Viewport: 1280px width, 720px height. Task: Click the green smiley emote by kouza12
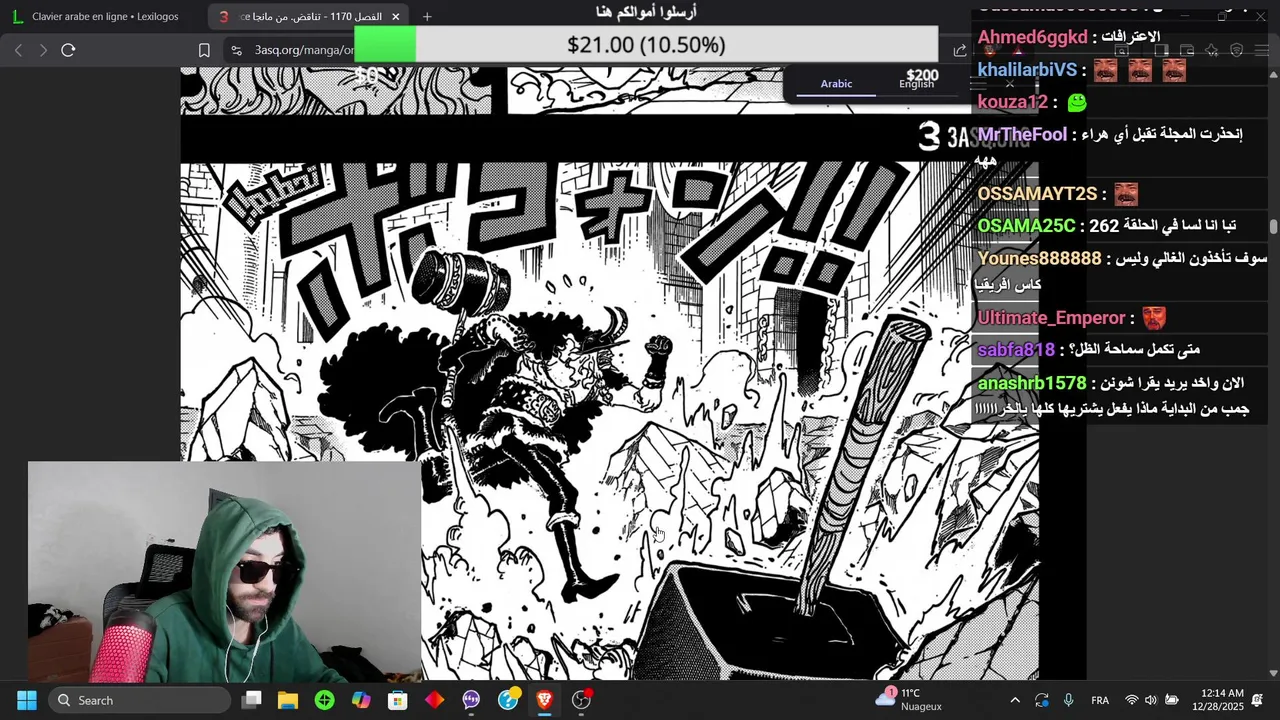point(1077,102)
